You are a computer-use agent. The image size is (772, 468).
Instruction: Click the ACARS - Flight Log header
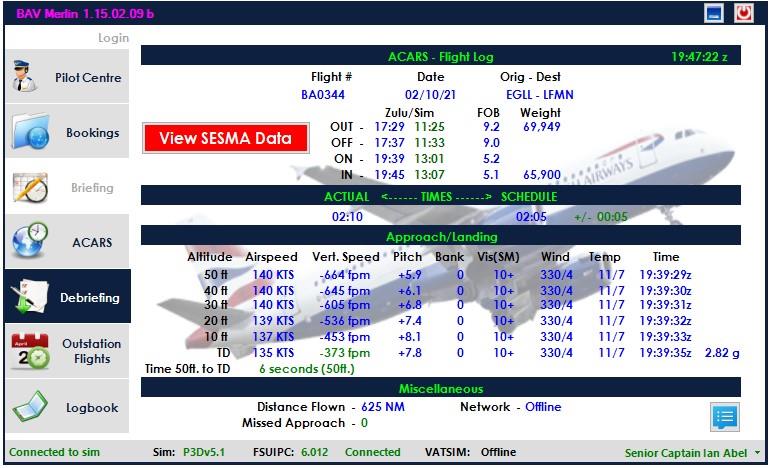pyautogui.click(x=441, y=57)
